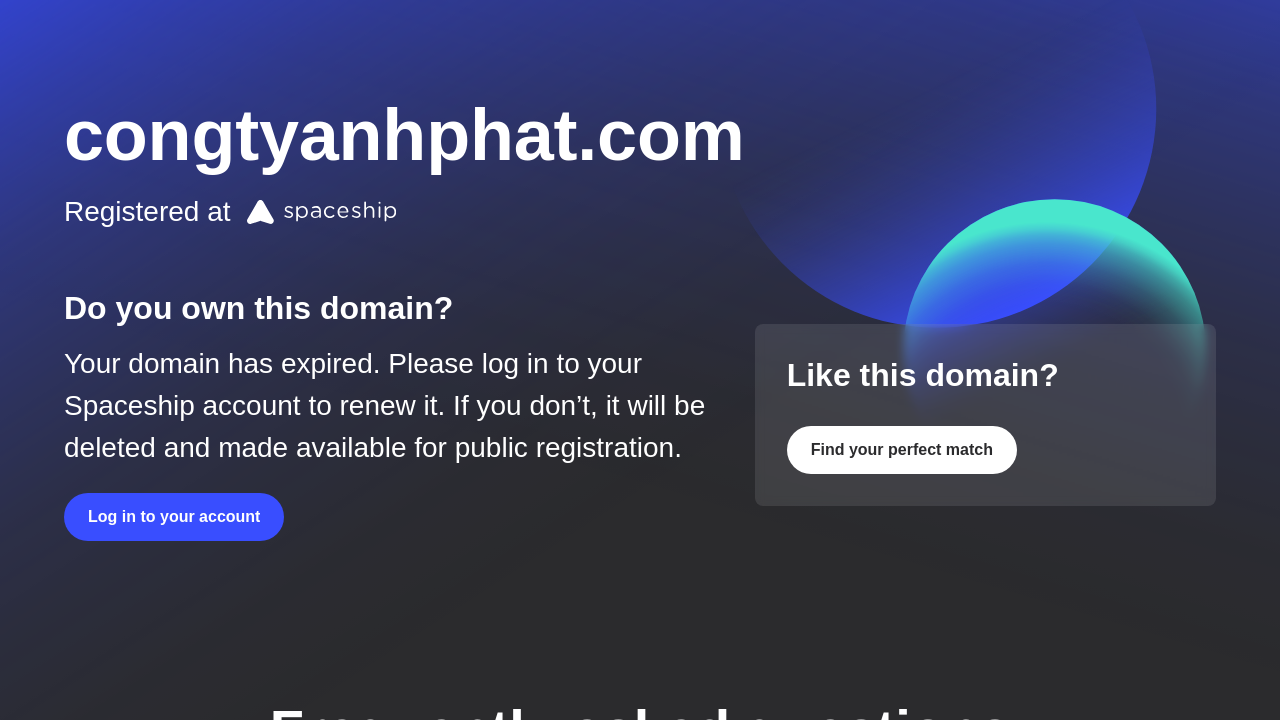Viewport: 1280px width, 720px height.
Task: Click public registration phrase in paragraph
Action: click(x=569, y=448)
